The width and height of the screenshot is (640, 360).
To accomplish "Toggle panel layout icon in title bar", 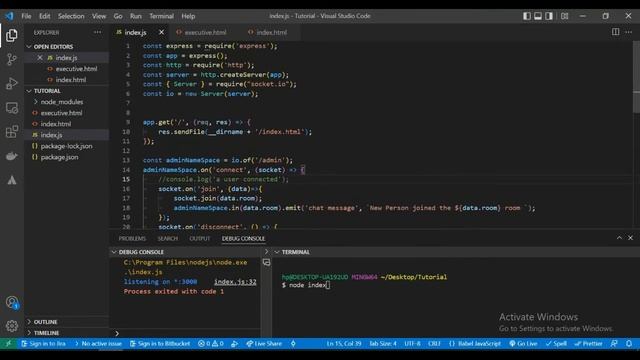I will [x=538, y=16].
